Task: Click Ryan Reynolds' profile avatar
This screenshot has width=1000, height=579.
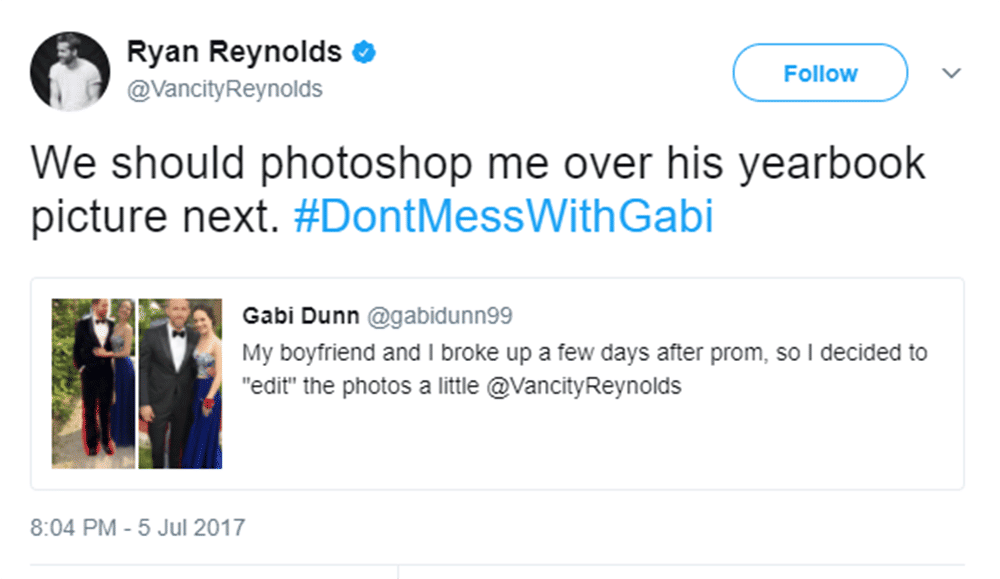Action: point(70,70)
